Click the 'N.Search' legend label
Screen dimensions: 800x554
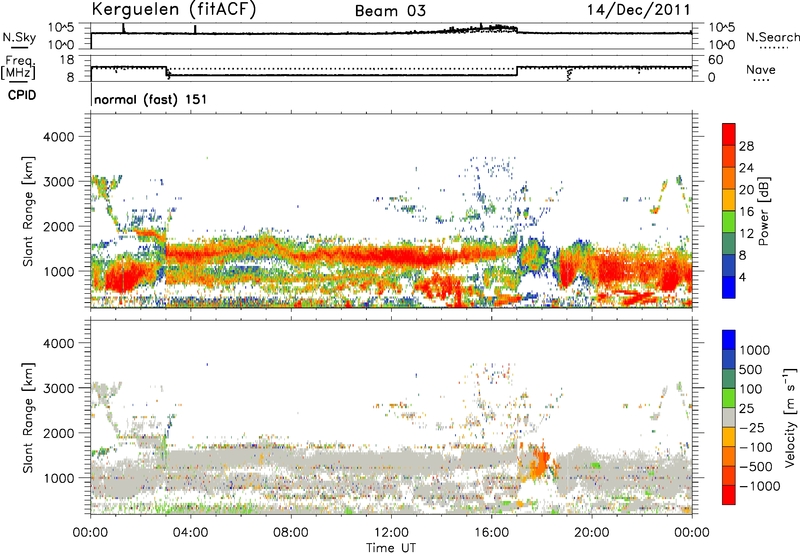[772, 37]
